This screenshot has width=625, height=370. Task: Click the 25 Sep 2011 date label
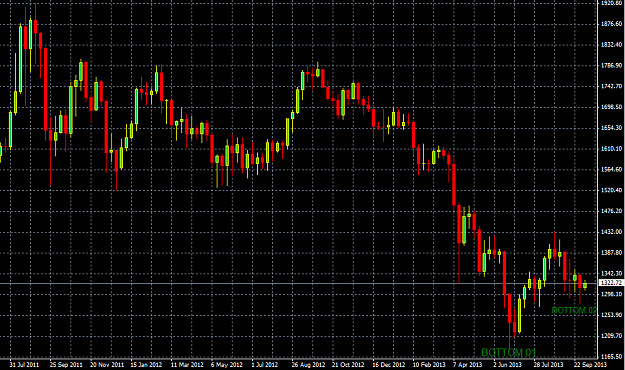point(66,364)
